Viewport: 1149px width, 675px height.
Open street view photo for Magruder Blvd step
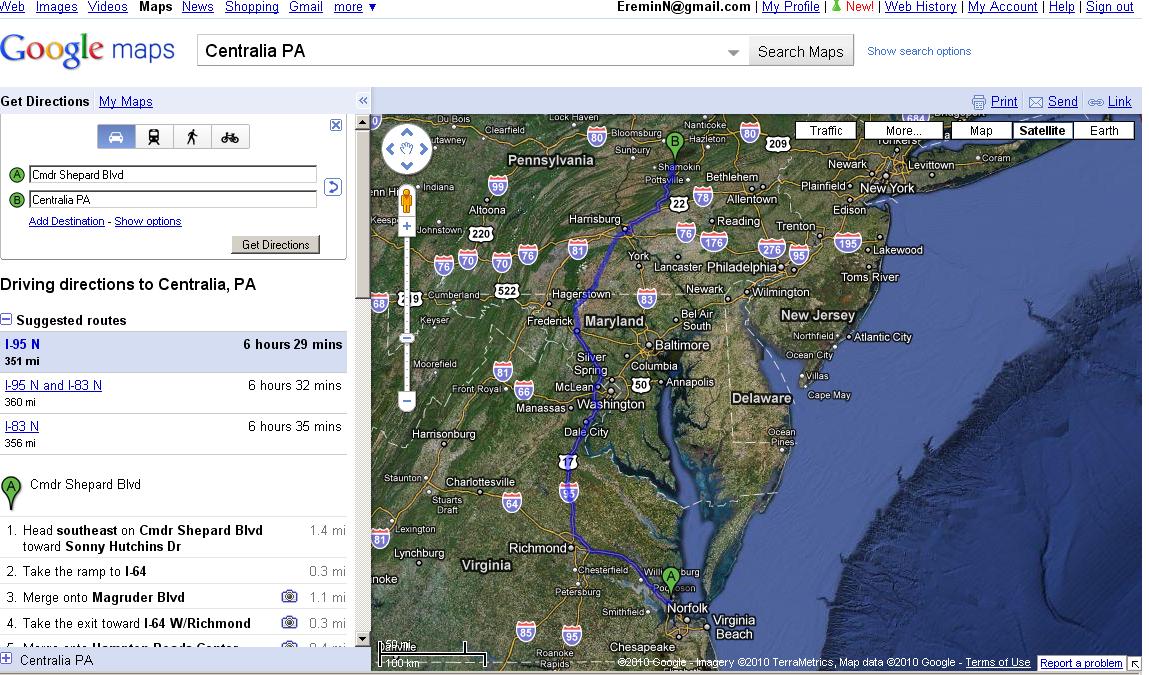(x=289, y=597)
